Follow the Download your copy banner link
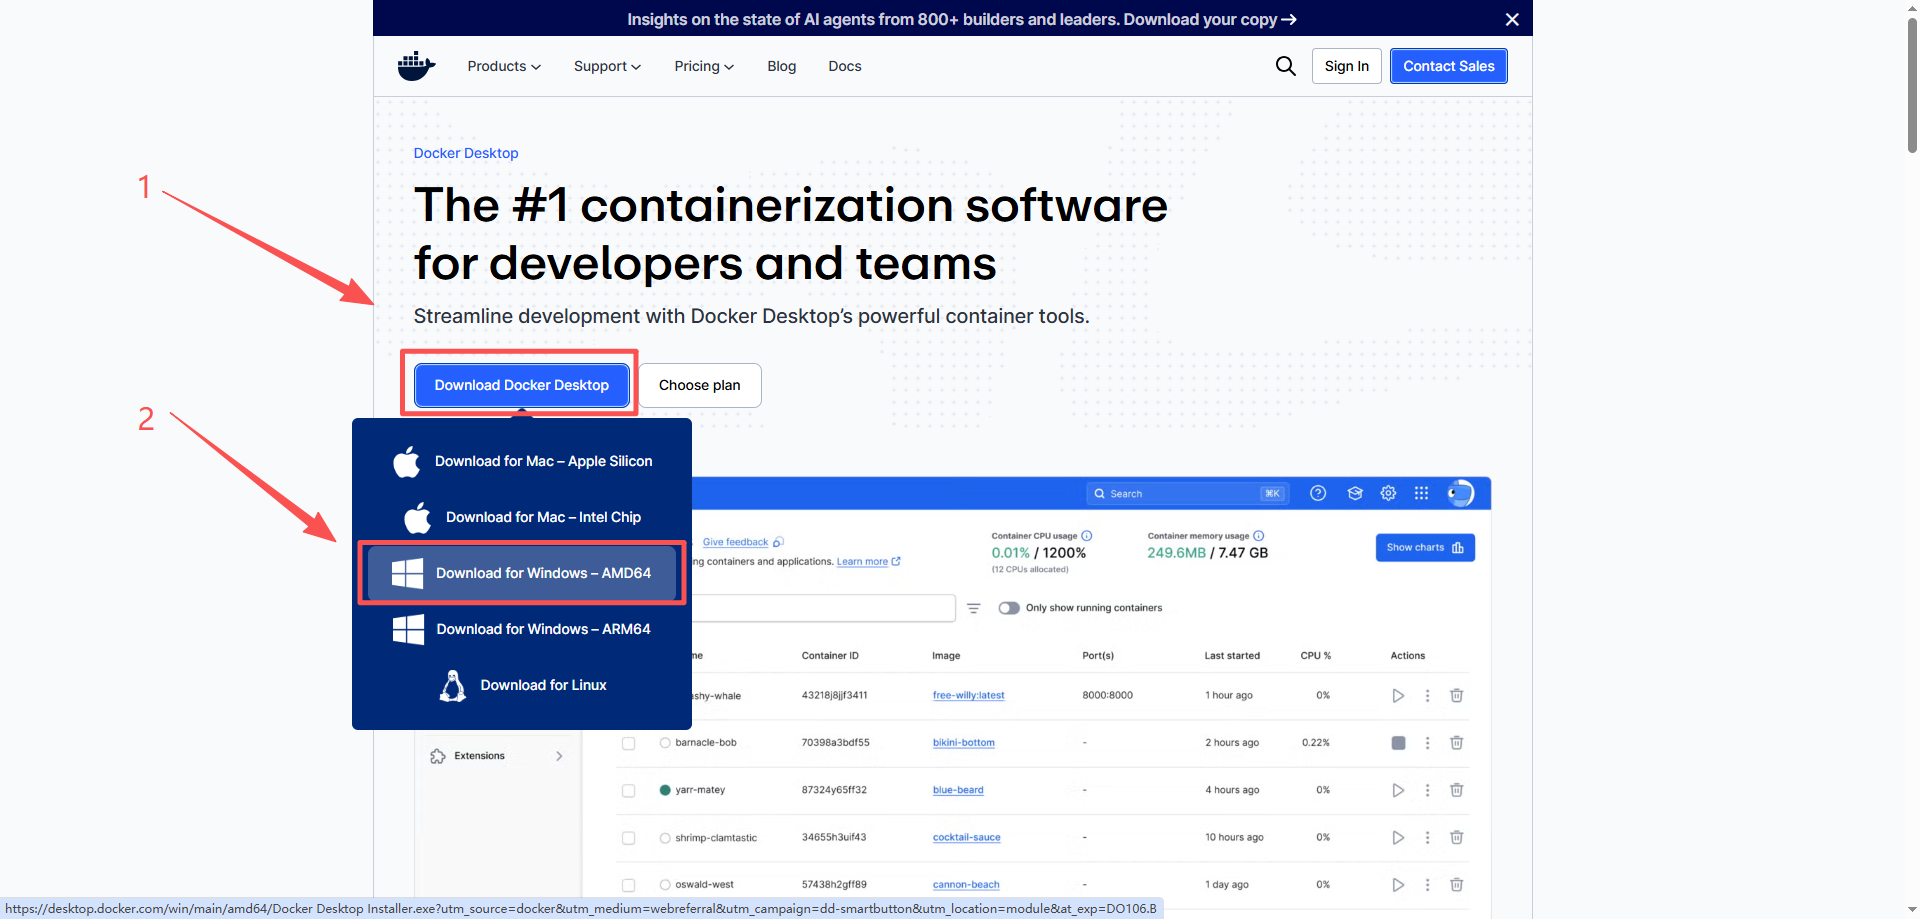The height and width of the screenshot is (919, 1920). pos(1210,19)
